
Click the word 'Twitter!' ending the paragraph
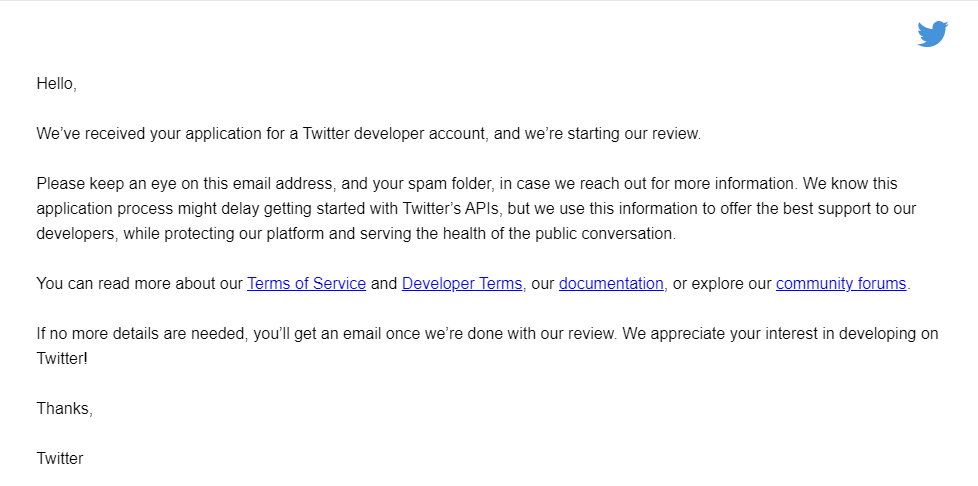tap(62, 358)
